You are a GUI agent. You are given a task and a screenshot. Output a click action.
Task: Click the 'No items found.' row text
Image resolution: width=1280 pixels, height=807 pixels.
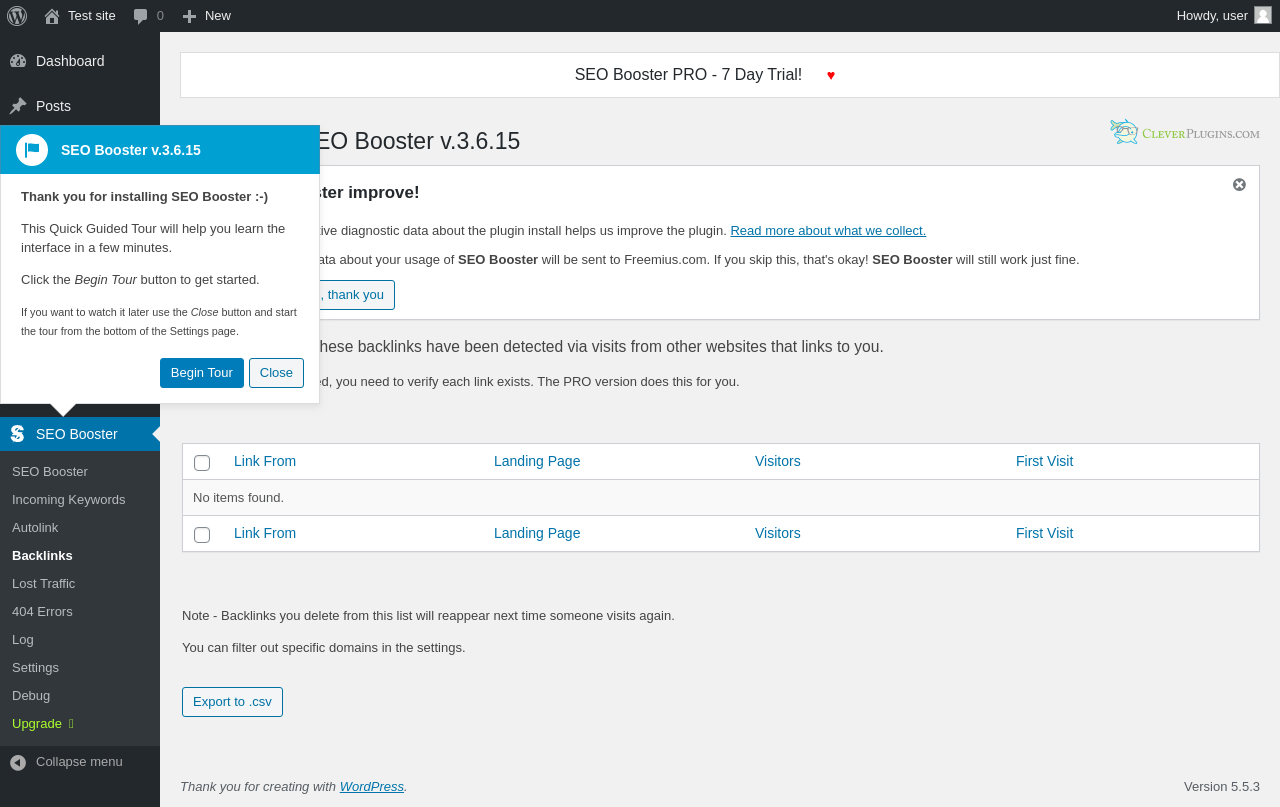point(238,498)
